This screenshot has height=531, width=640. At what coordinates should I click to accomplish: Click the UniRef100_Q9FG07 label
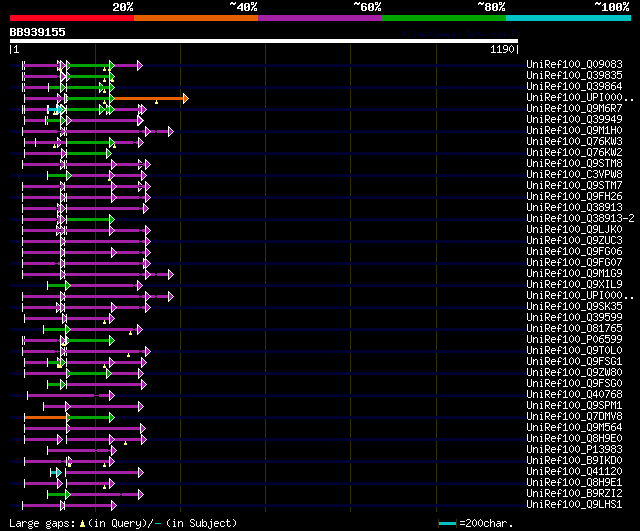[574, 263]
